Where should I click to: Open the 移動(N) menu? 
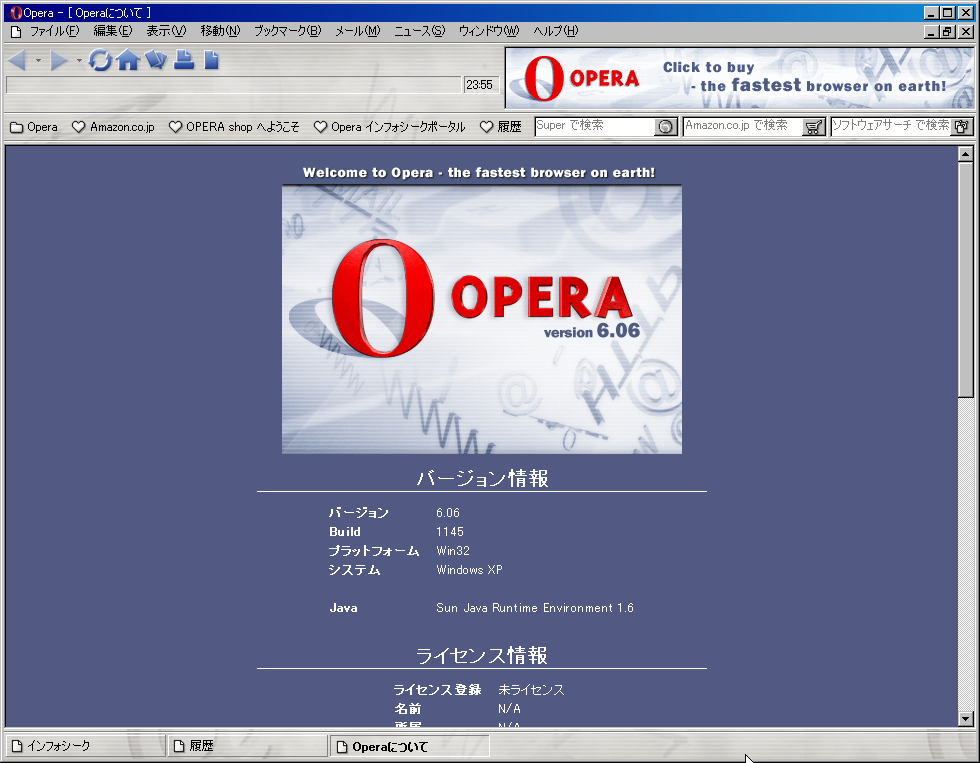[220, 31]
